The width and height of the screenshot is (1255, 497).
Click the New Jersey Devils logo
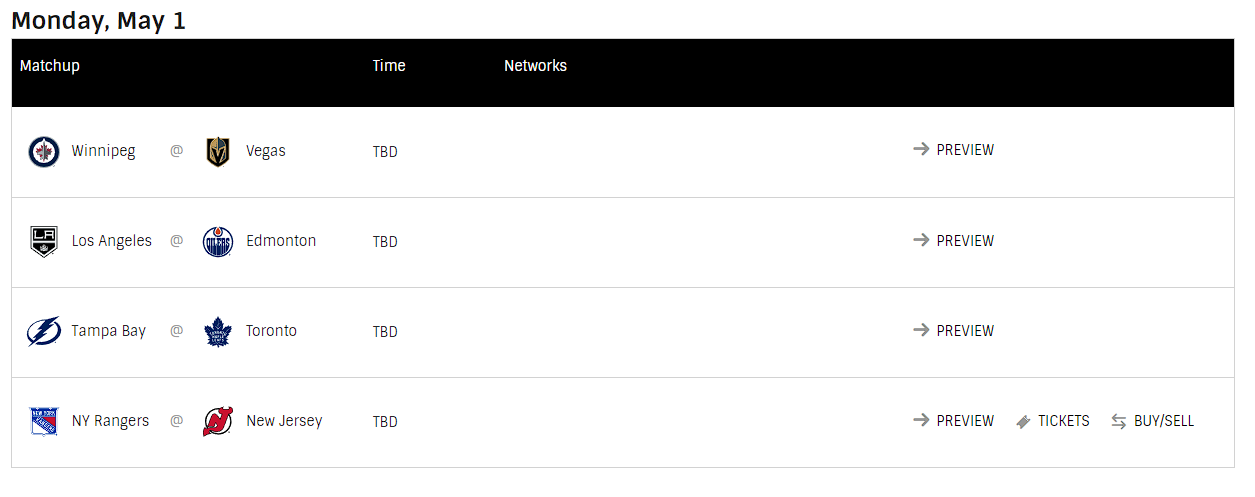tap(218, 422)
